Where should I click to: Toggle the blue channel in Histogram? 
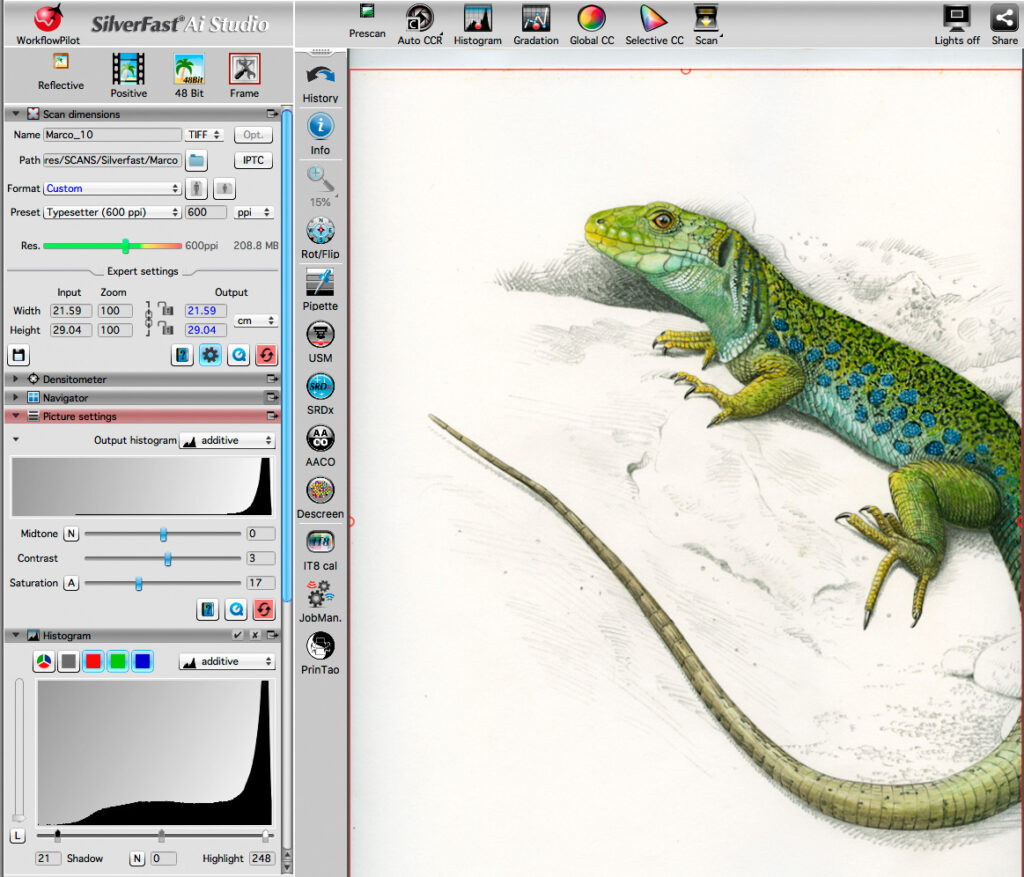point(143,661)
